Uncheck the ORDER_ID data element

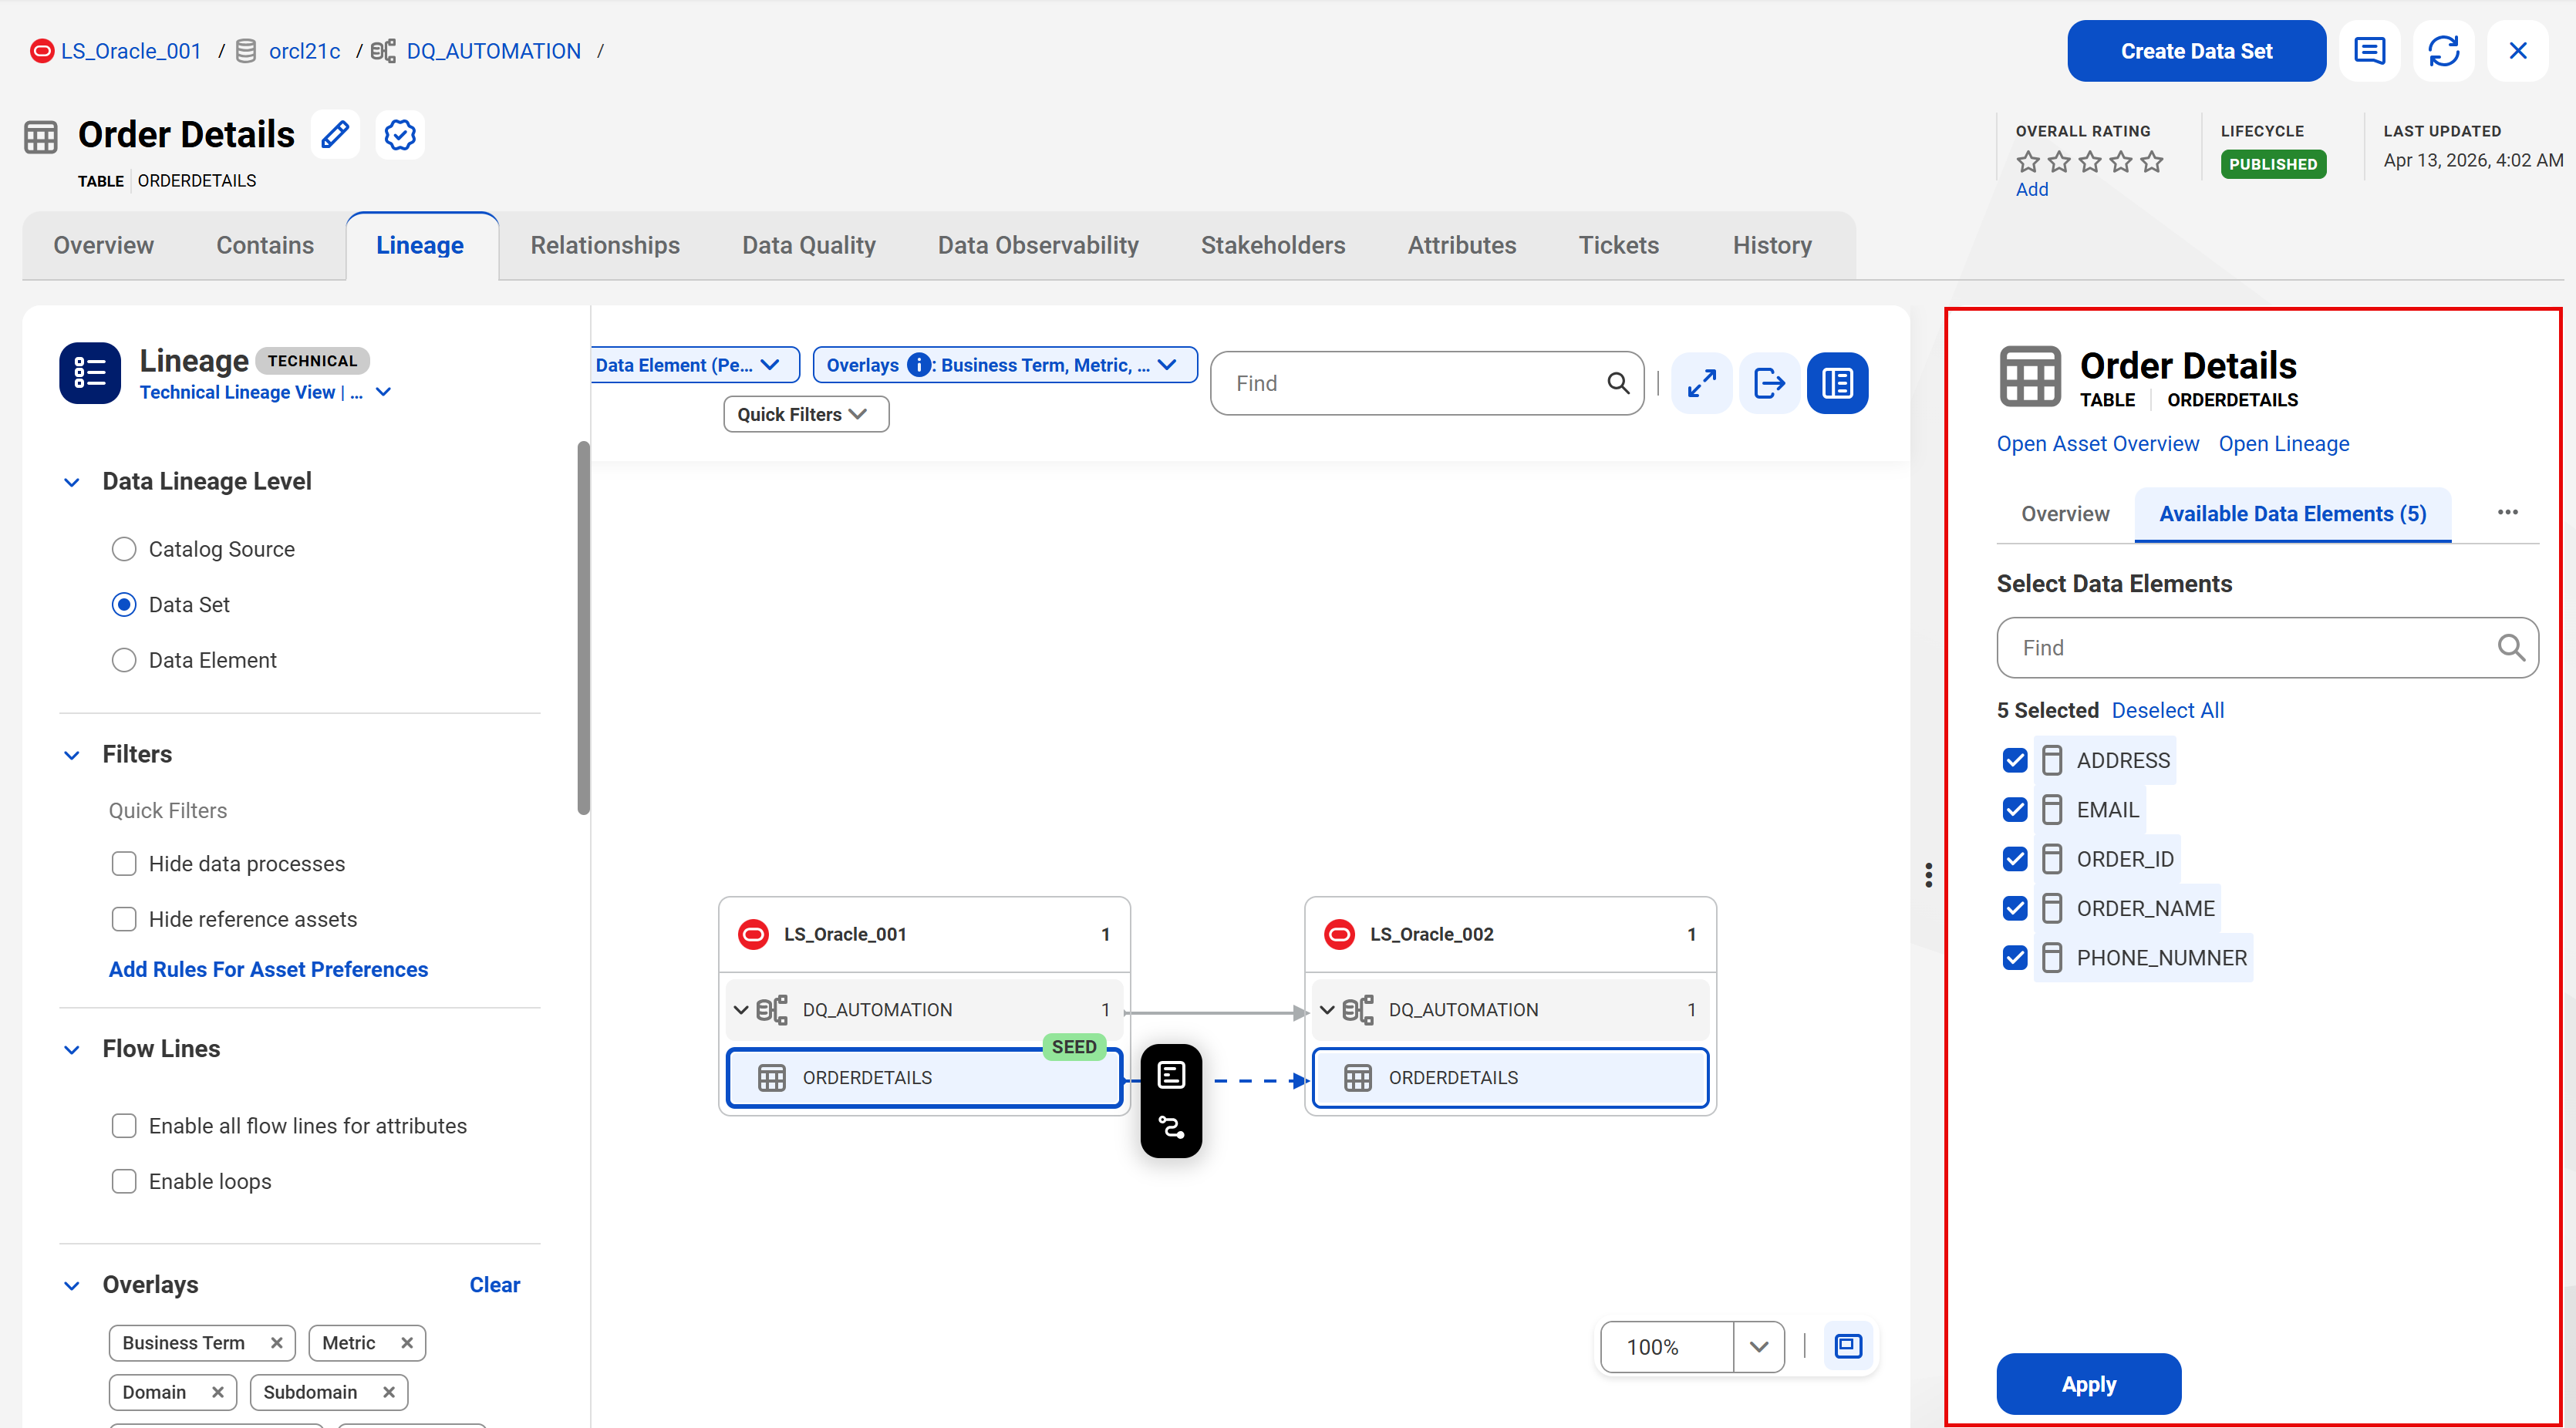(x=2014, y=859)
